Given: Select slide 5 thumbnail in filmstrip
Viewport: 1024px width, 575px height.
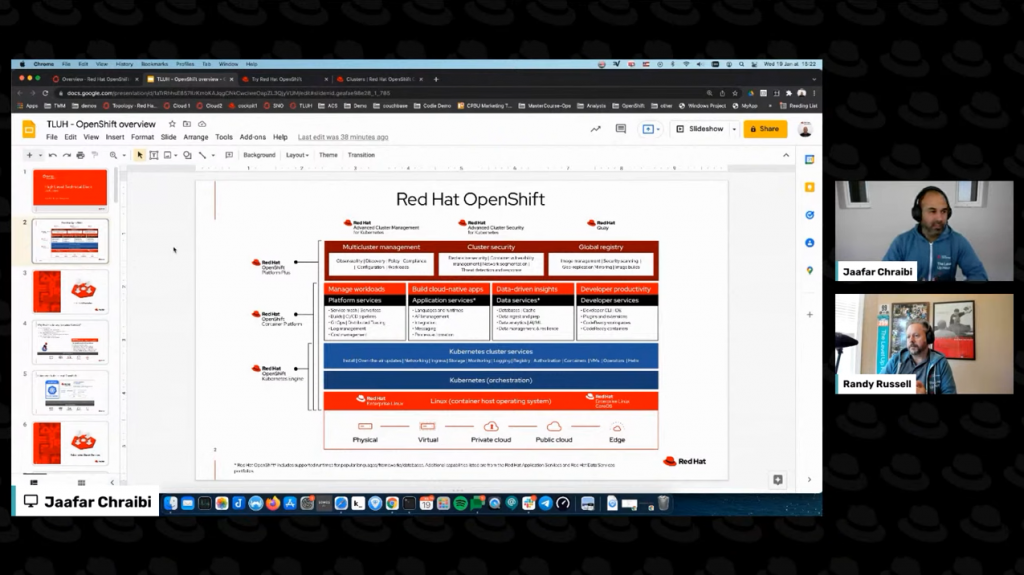Looking at the screenshot, I should click(x=70, y=393).
